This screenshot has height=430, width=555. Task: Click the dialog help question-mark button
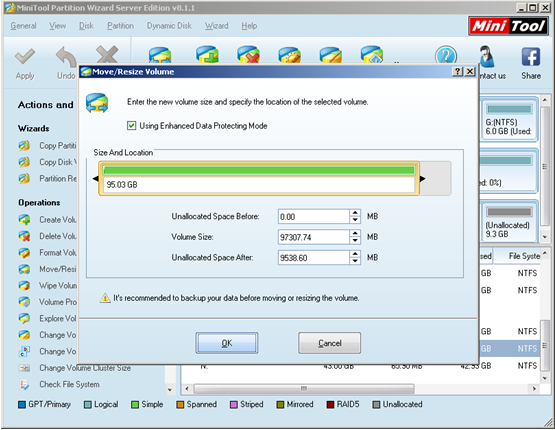pyautogui.click(x=457, y=71)
